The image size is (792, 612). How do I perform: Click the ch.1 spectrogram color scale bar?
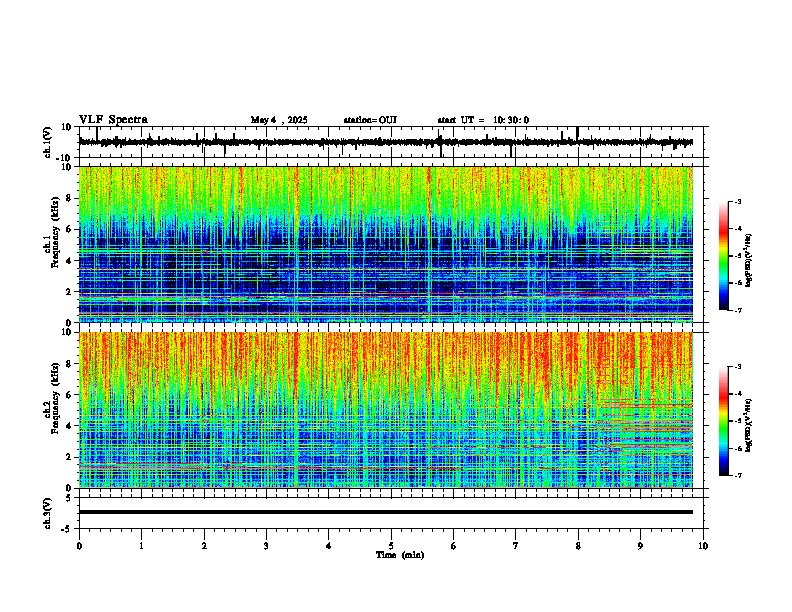pos(724,256)
